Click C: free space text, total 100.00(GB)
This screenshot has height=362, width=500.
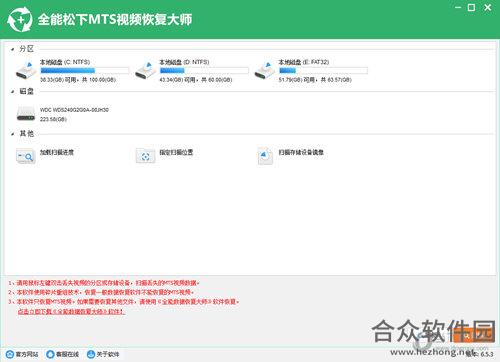pos(78,80)
